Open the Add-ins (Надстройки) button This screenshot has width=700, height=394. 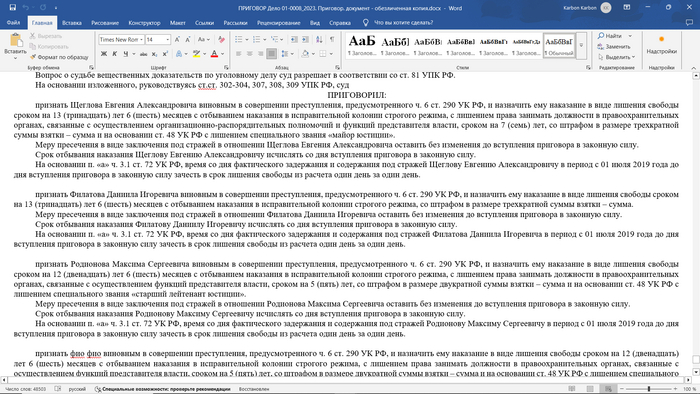pyautogui.click(x=662, y=45)
